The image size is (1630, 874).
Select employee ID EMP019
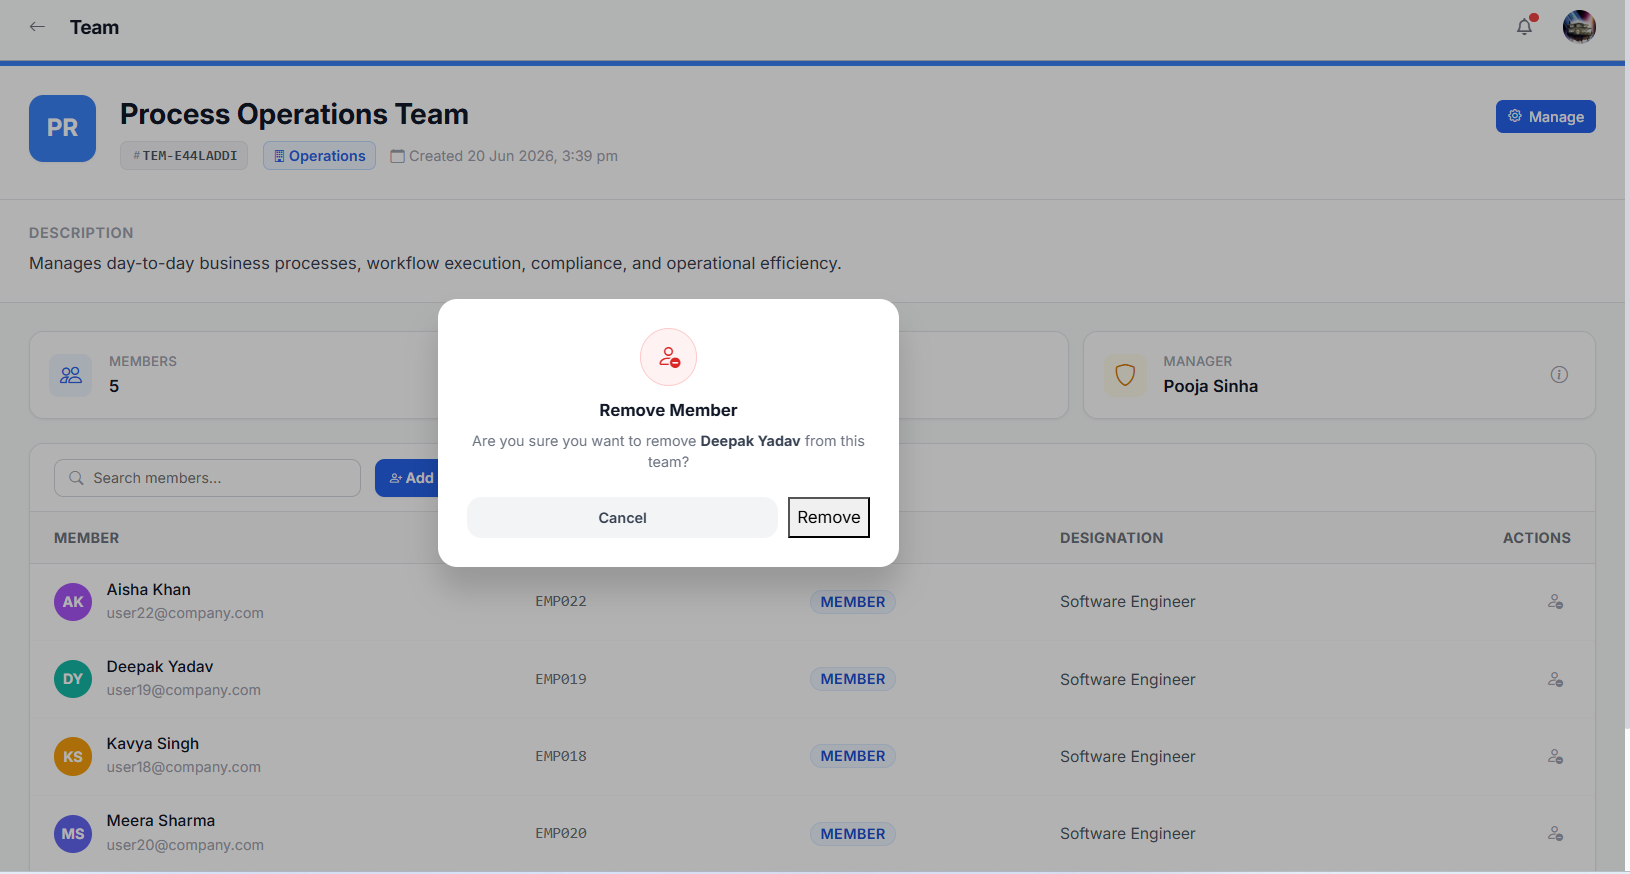[x=561, y=679]
